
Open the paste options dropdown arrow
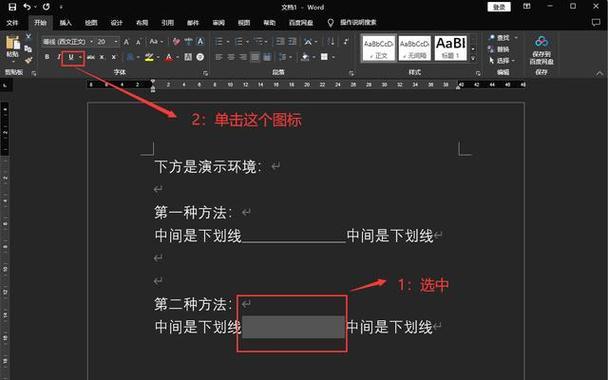[x=13, y=61]
